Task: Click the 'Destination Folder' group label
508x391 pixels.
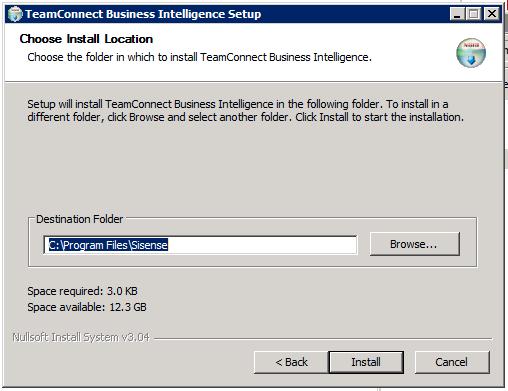Action: click(x=80, y=219)
